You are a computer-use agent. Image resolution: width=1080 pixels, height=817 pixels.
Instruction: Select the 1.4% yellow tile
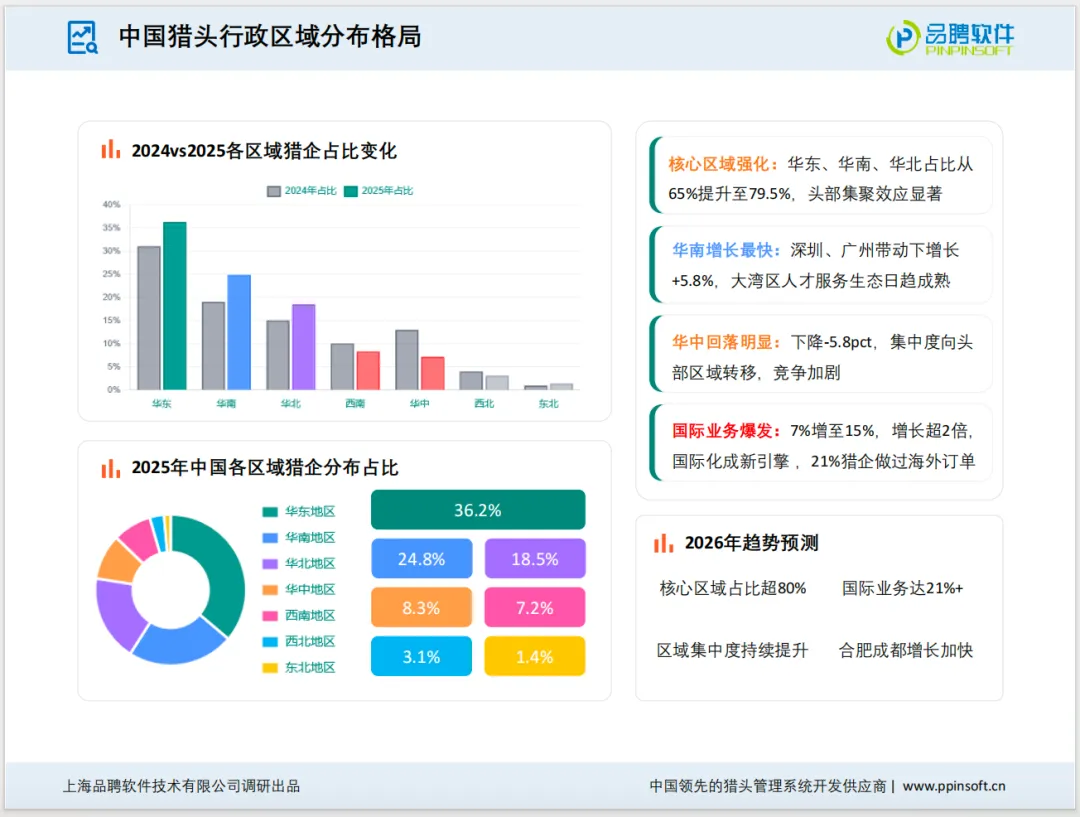535,656
